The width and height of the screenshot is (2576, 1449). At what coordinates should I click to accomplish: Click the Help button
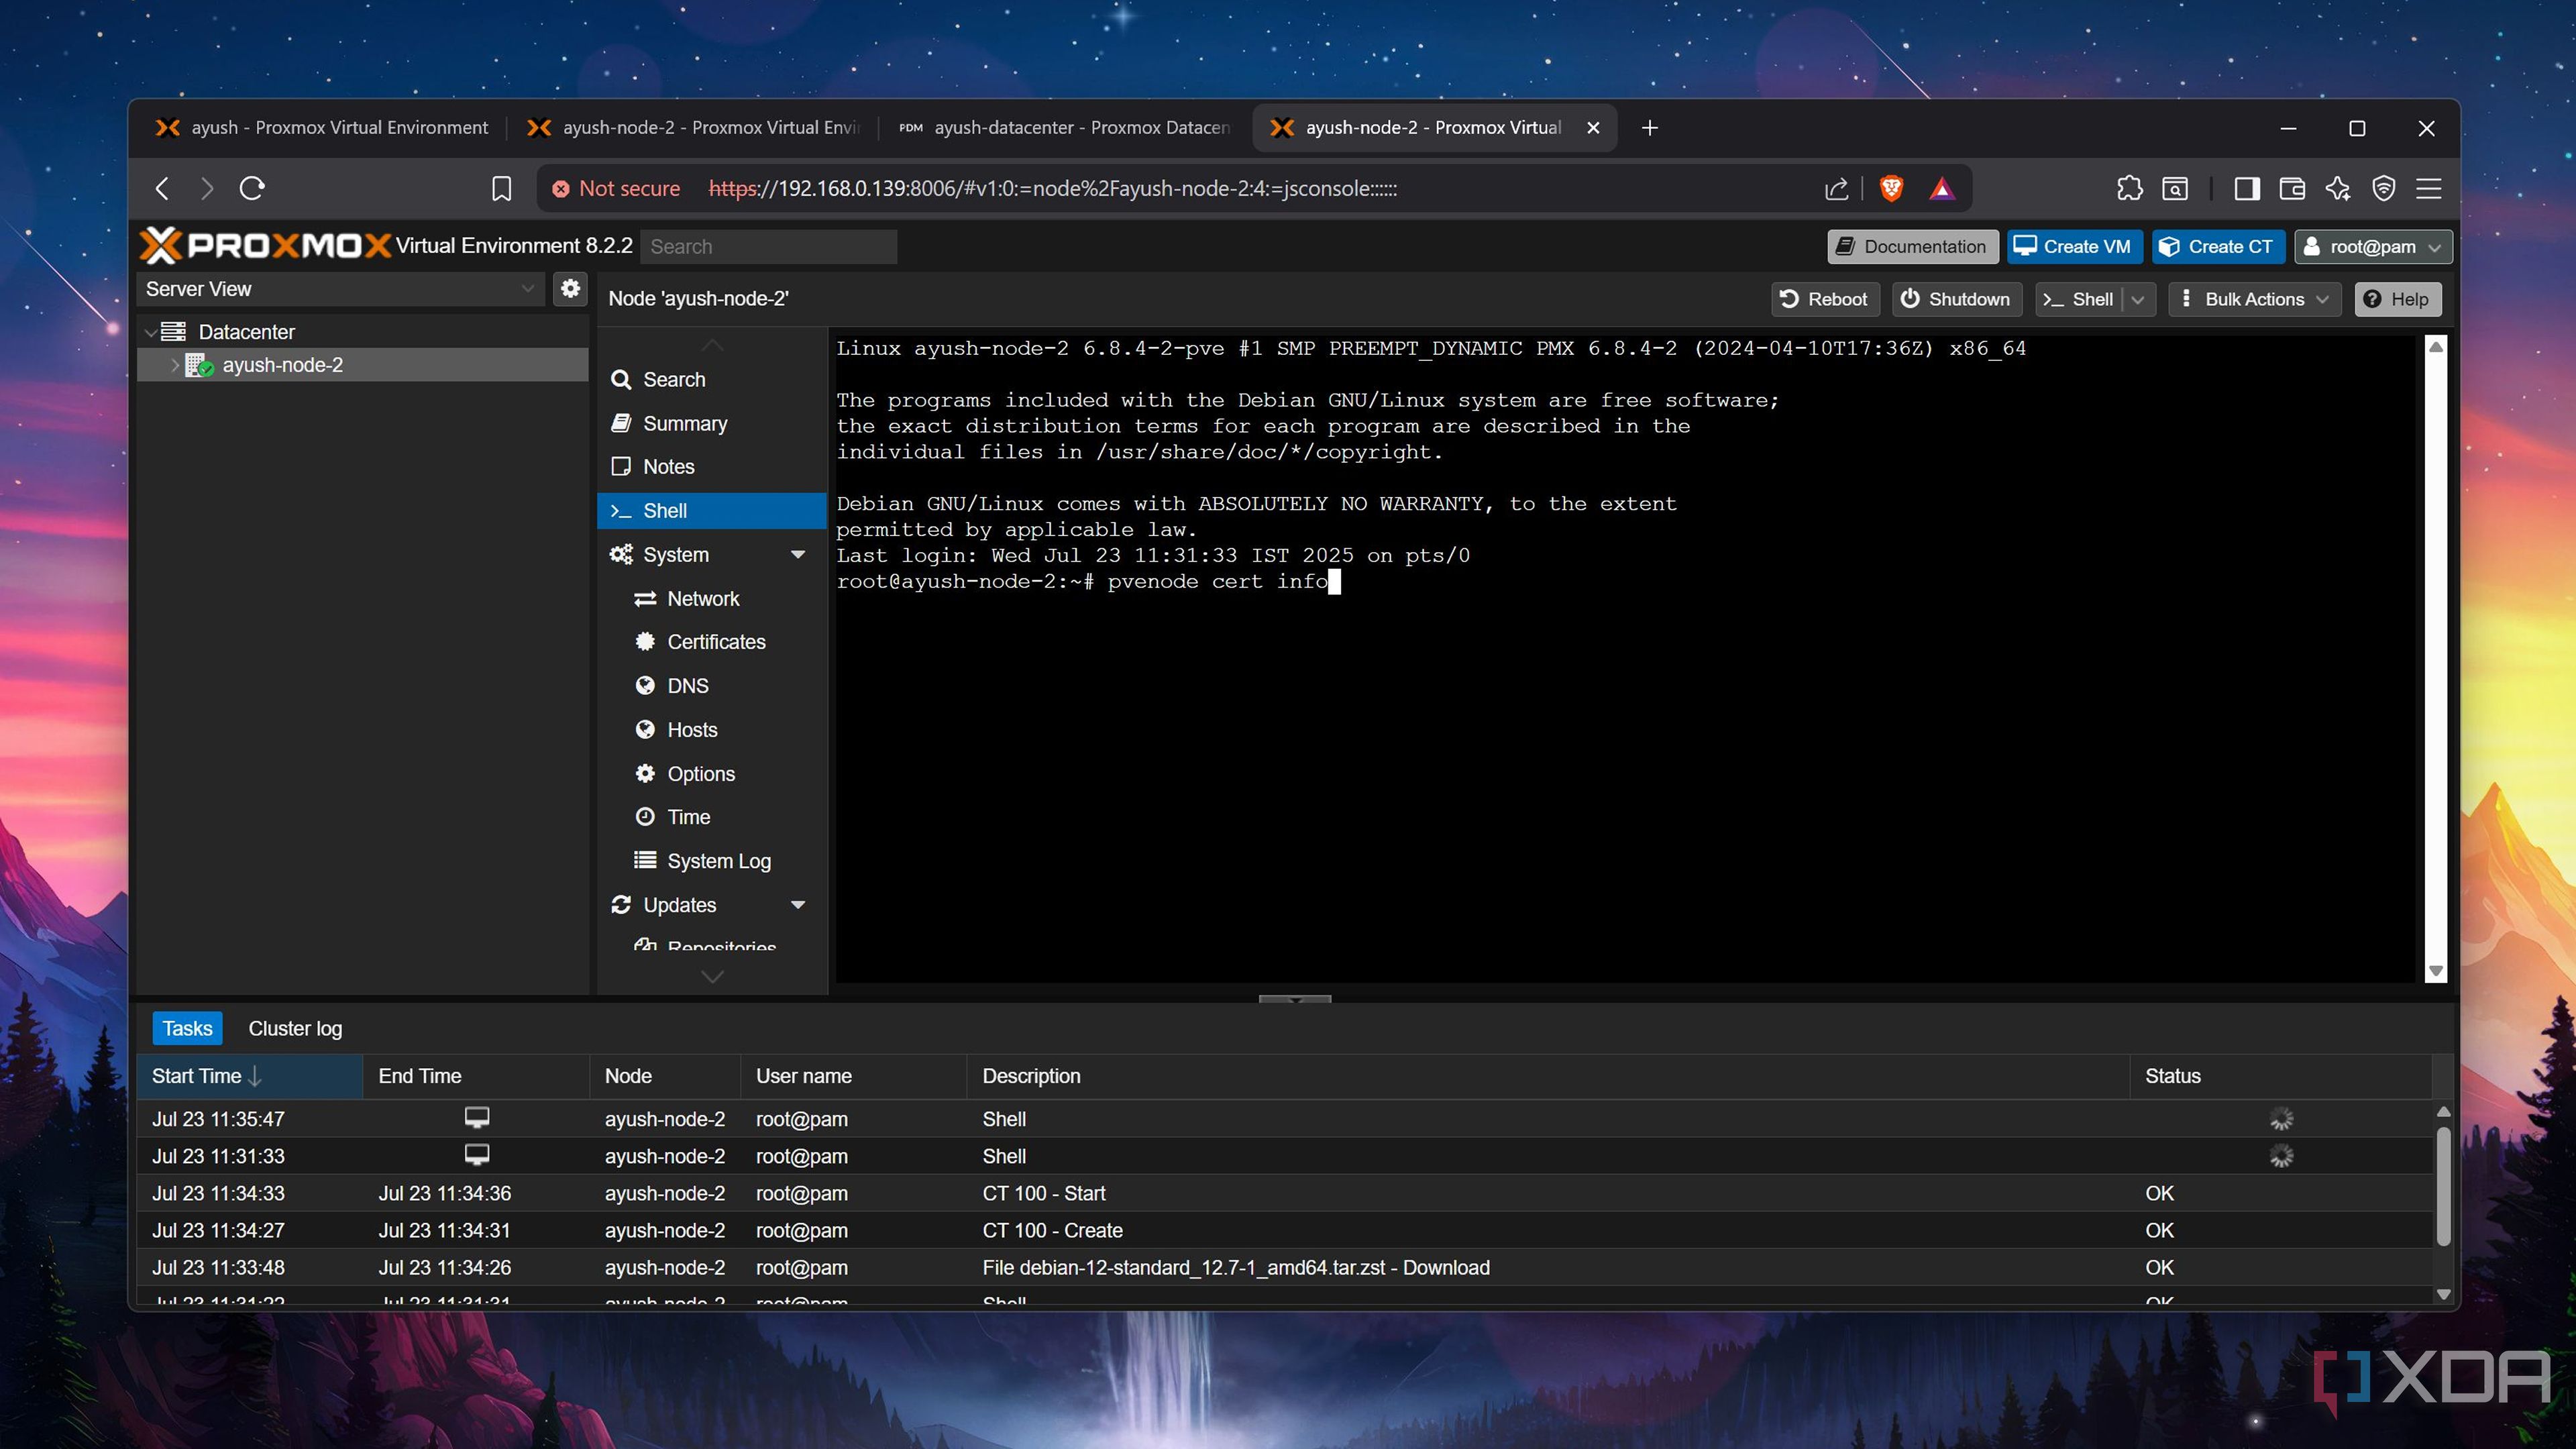click(x=2397, y=300)
